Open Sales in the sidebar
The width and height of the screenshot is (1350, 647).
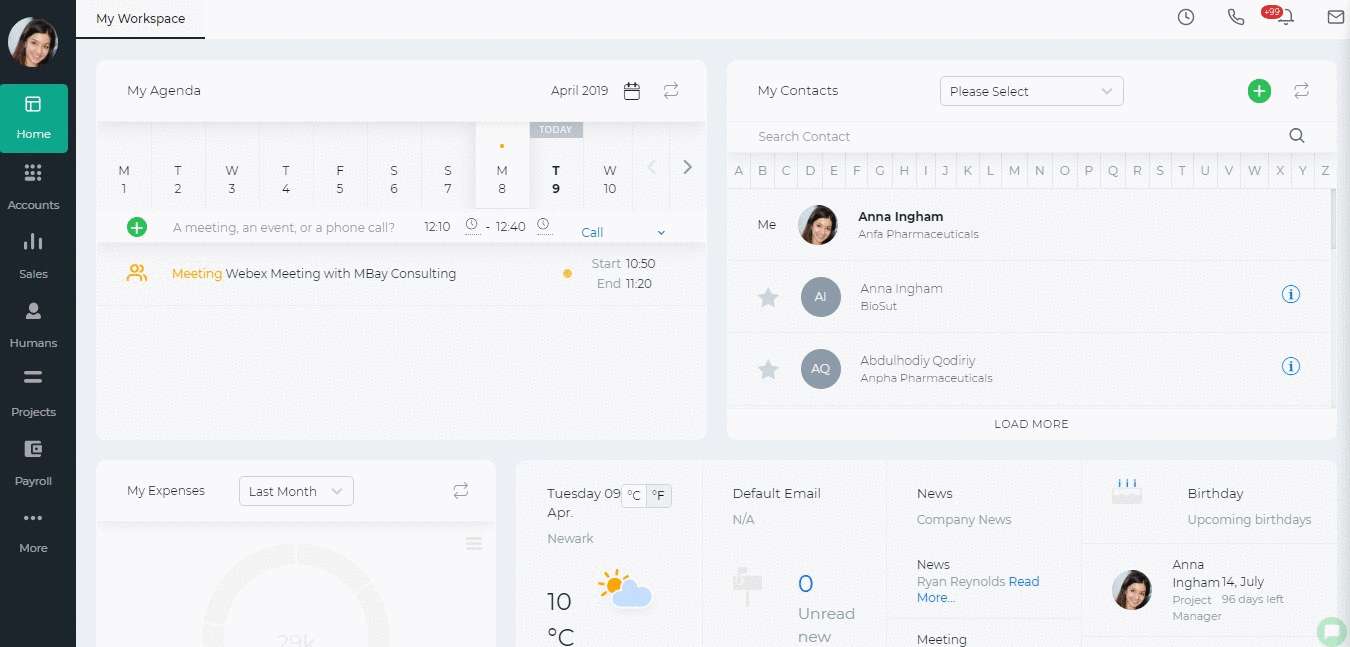click(x=34, y=256)
